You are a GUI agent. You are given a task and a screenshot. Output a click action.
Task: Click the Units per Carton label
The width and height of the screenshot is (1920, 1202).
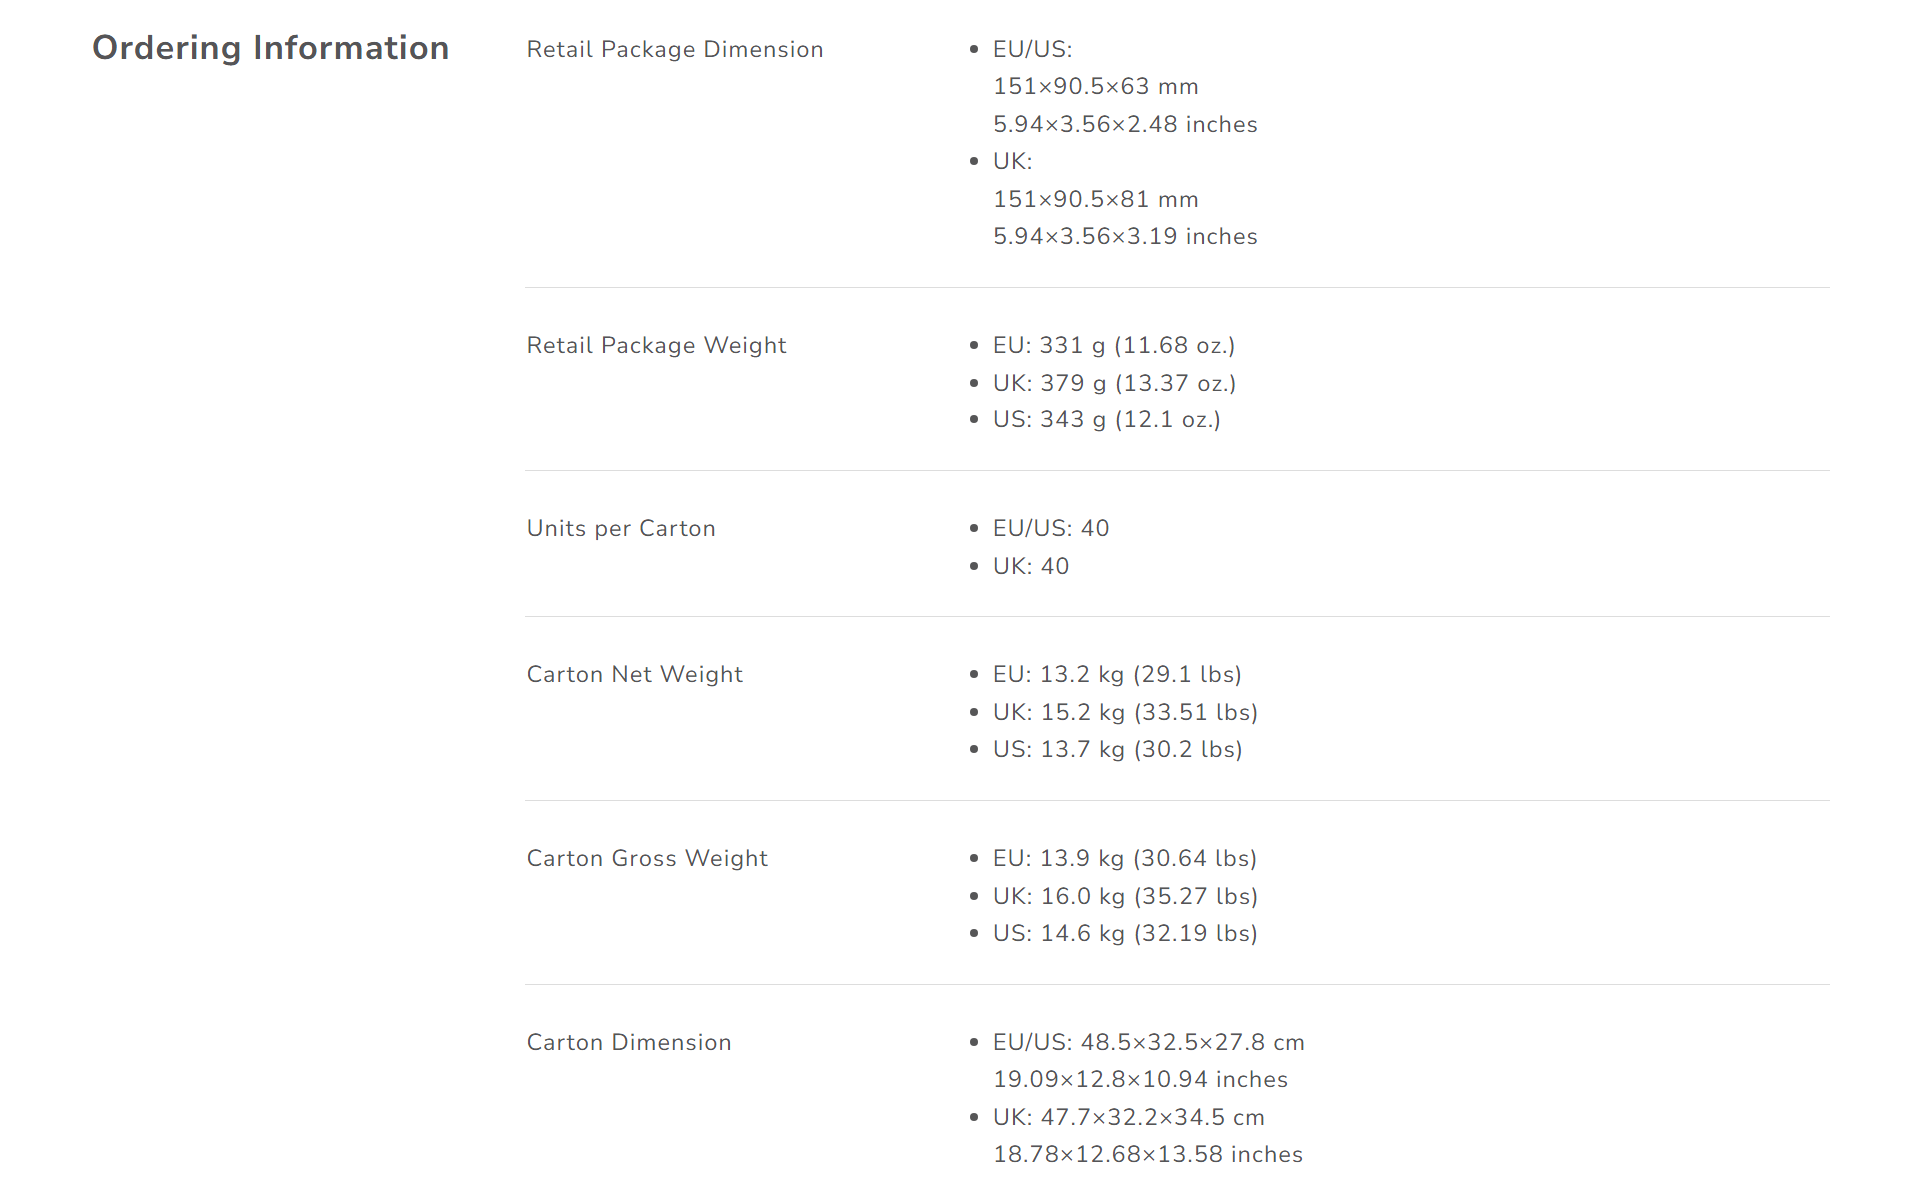click(621, 528)
